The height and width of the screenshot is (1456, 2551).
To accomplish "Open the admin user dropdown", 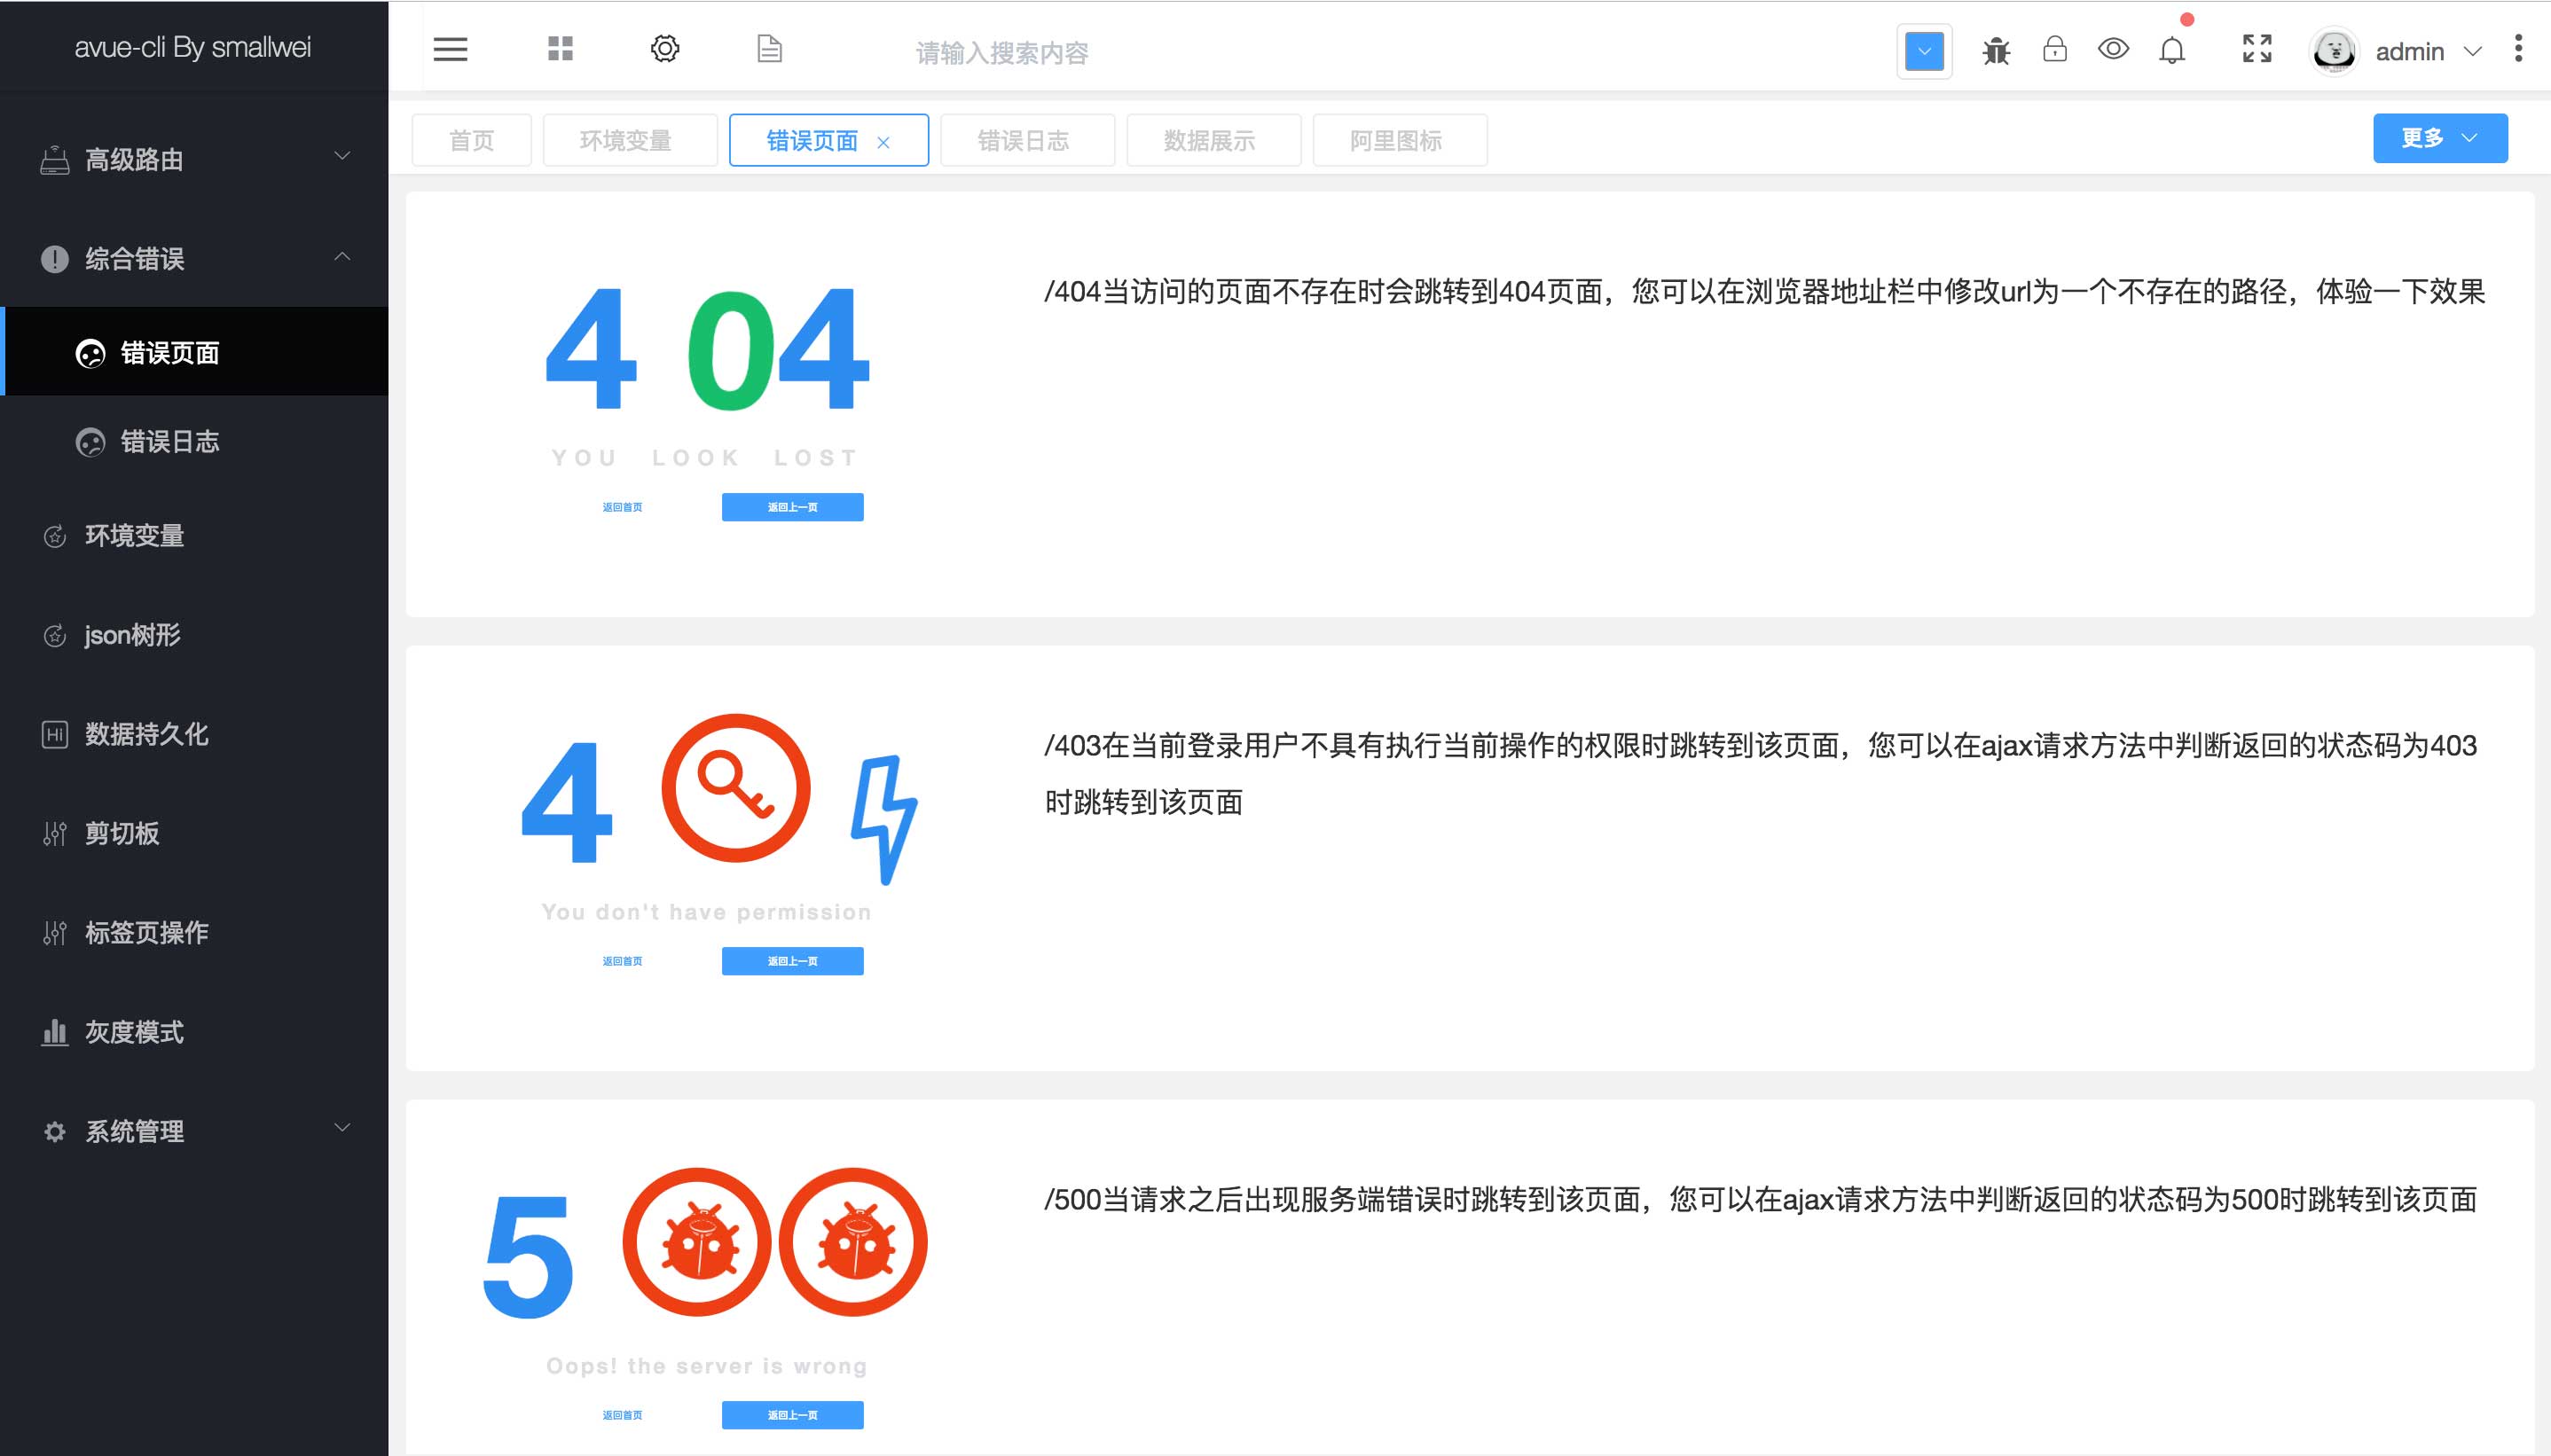I will [2428, 52].
